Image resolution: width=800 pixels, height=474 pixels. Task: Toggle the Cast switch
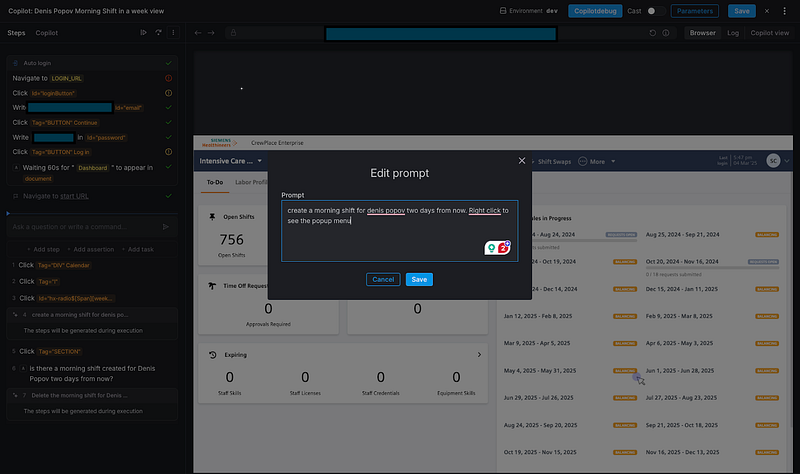tap(656, 11)
